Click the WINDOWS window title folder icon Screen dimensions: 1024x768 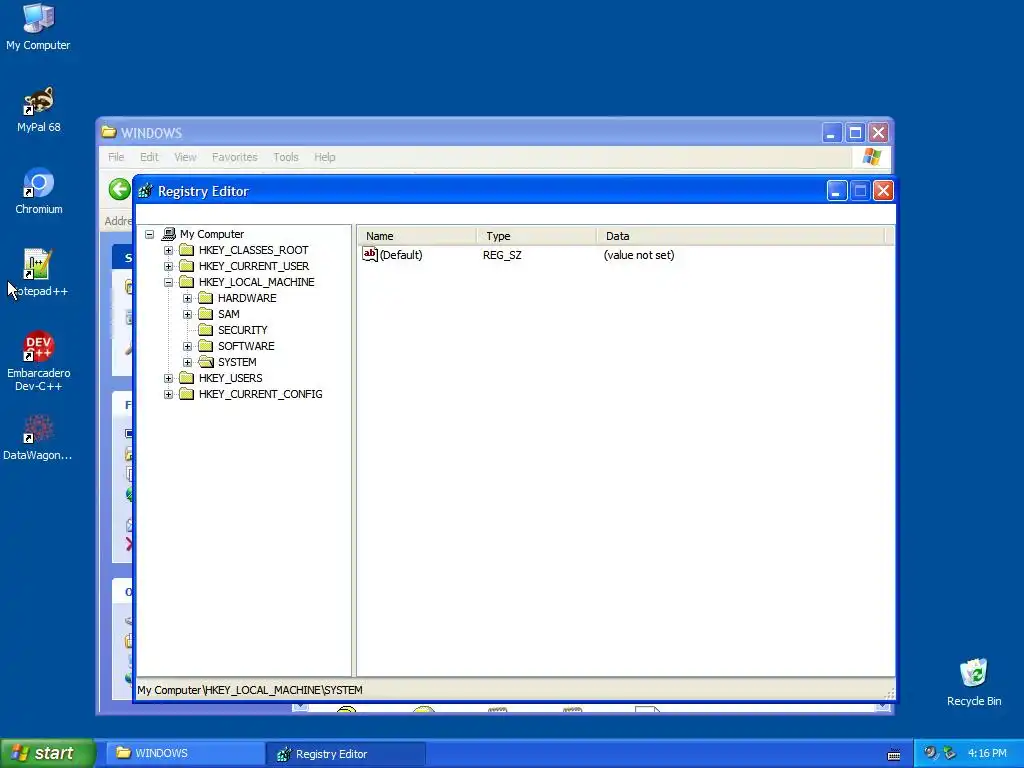point(109,133)
